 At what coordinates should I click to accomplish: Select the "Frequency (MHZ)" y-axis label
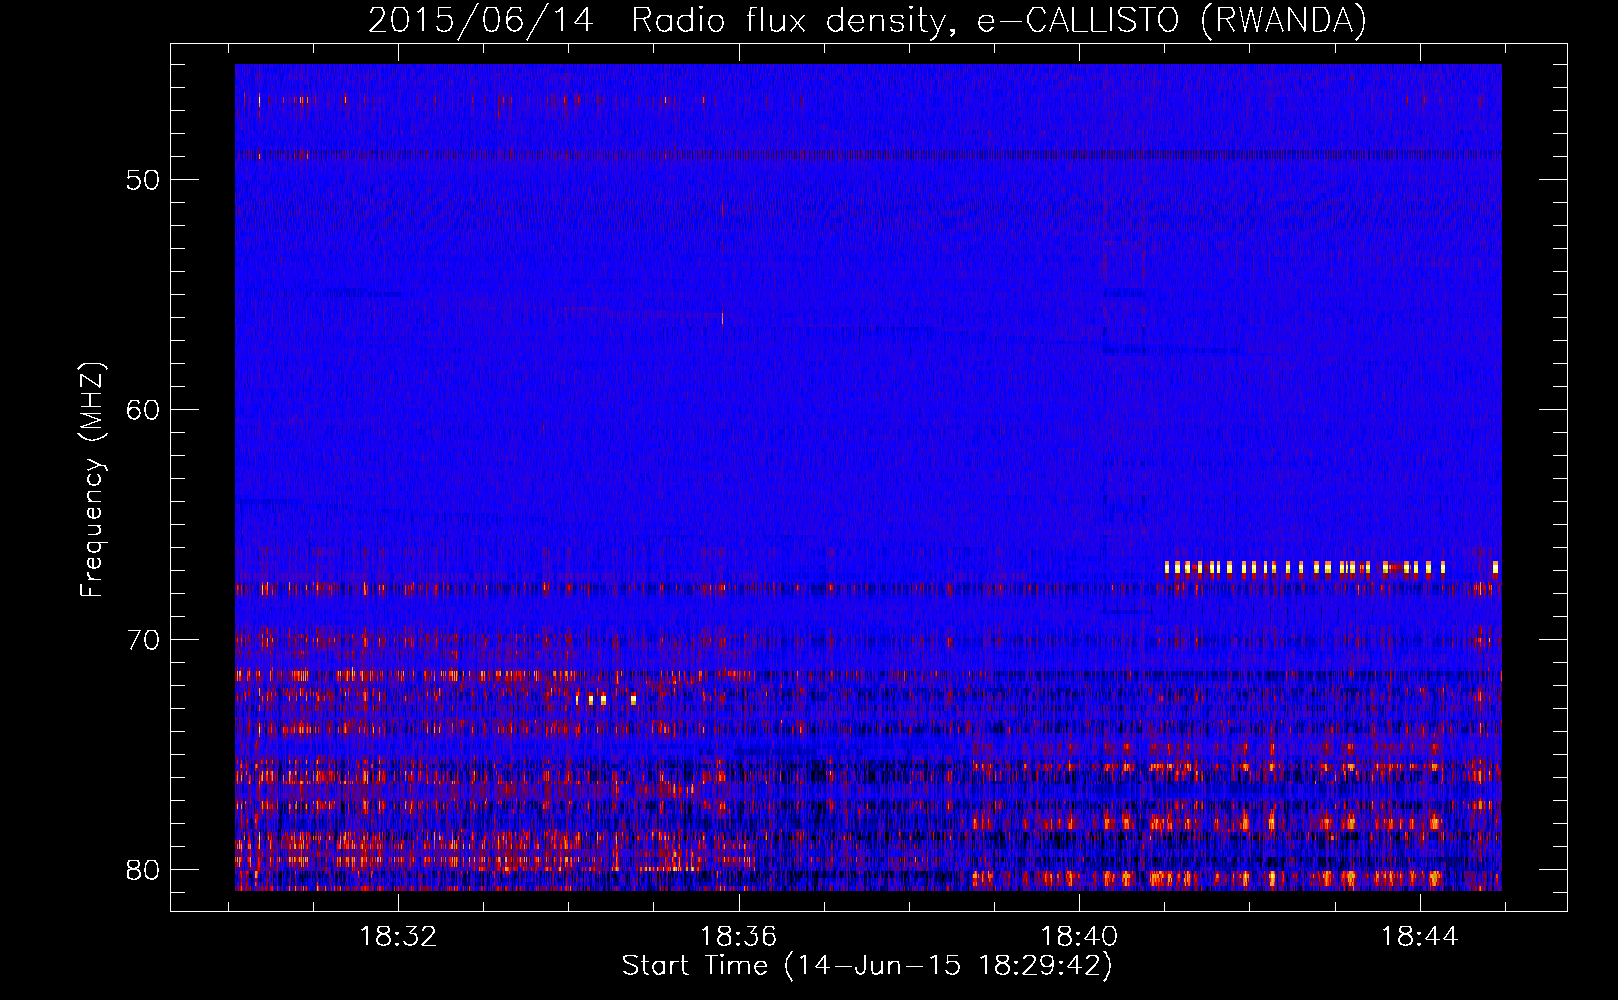(x=92, y=480)
